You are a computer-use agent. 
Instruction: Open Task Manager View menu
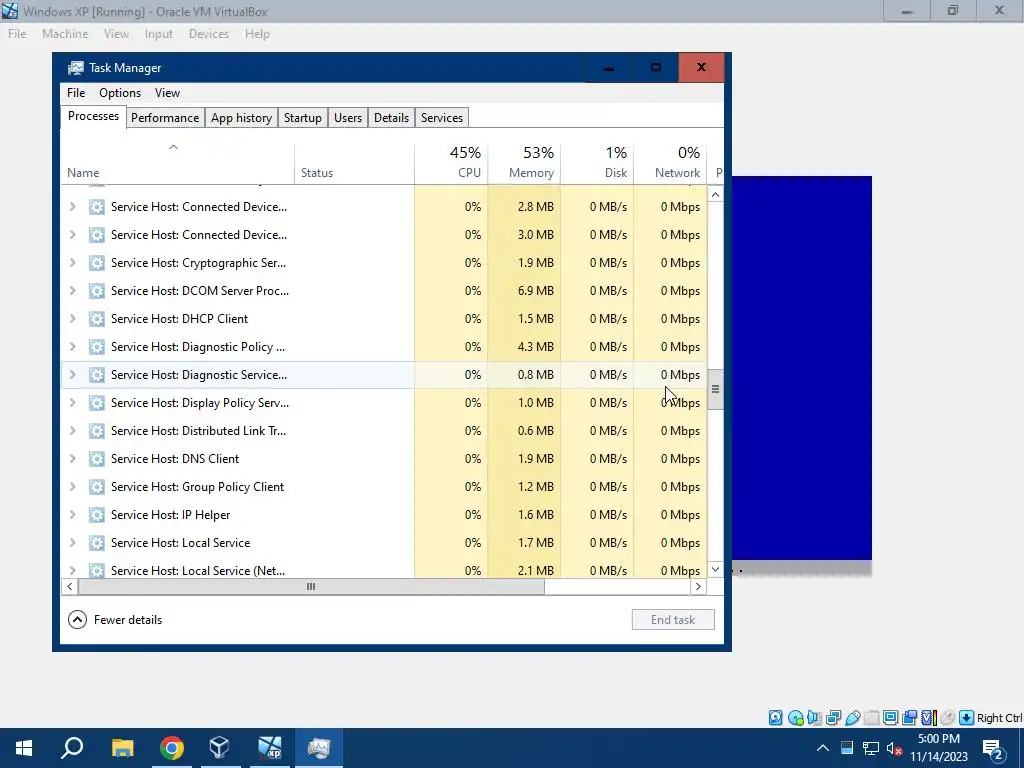[167, 93]
